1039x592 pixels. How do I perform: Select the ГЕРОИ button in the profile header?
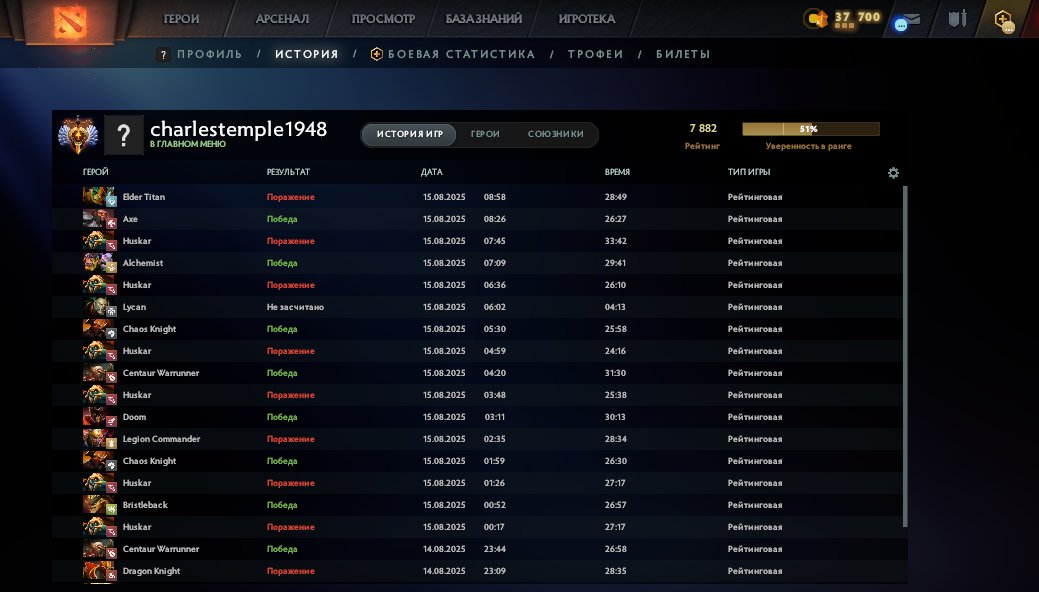pos(485,135)
